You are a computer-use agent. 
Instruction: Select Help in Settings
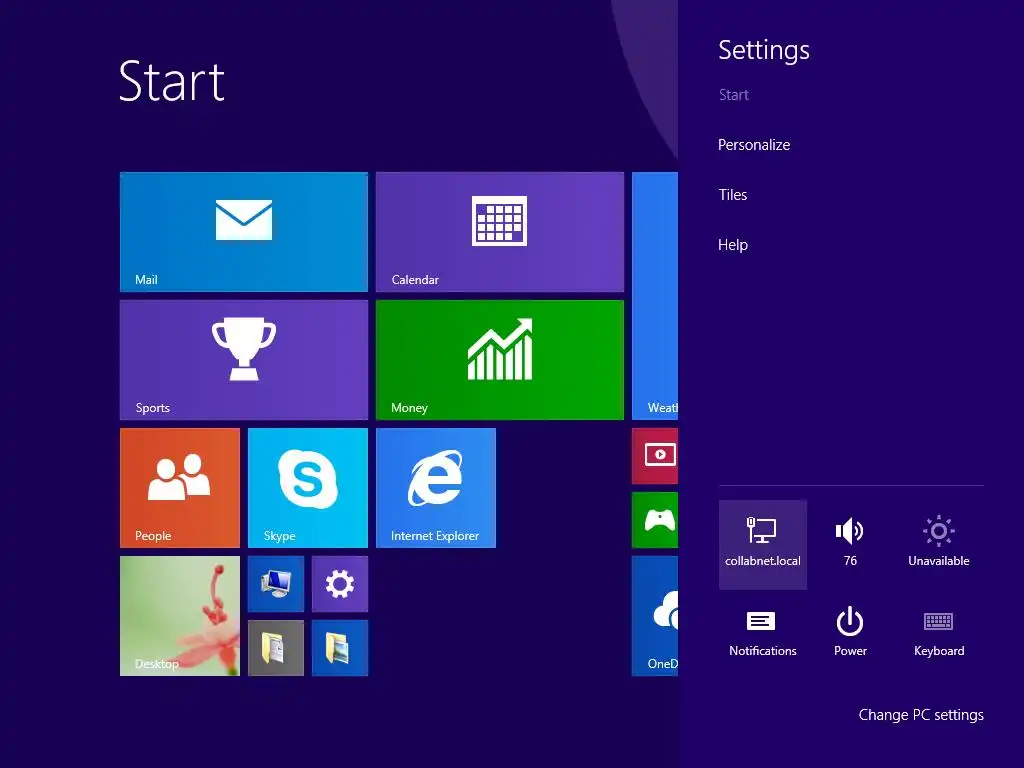tap(733, 245)
